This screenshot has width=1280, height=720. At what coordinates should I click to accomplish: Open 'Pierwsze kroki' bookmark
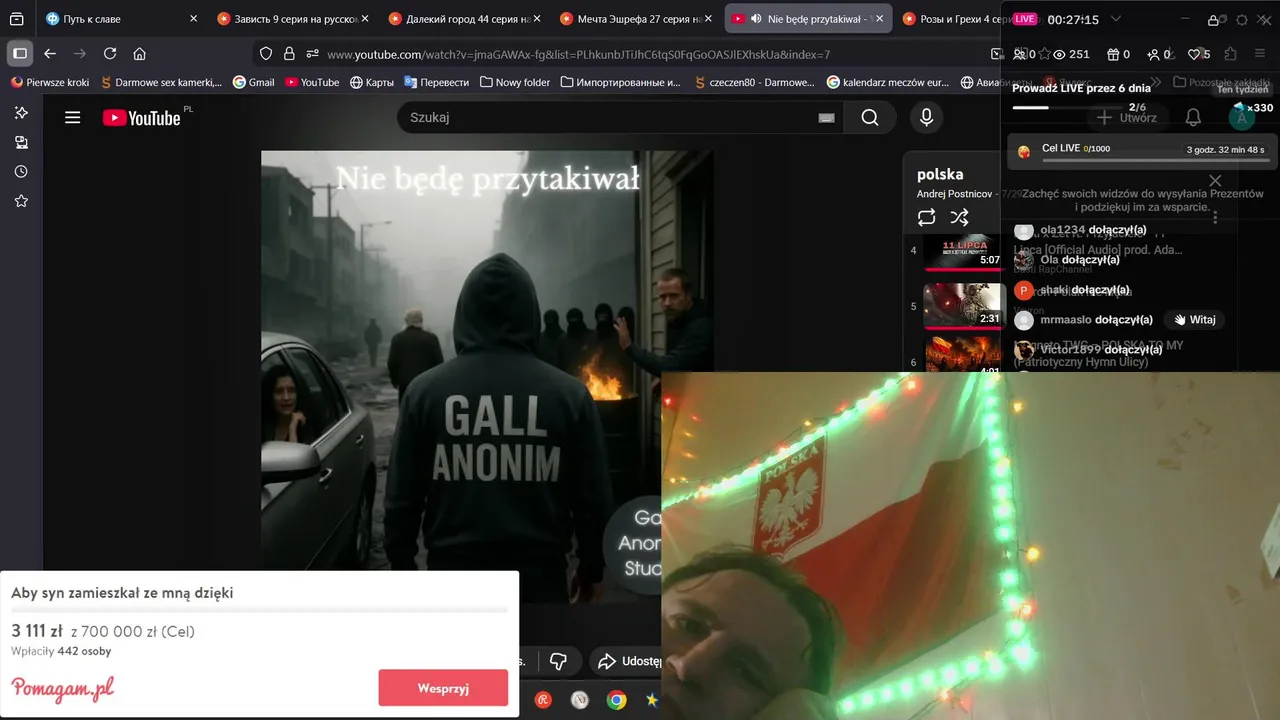[50, 82]
